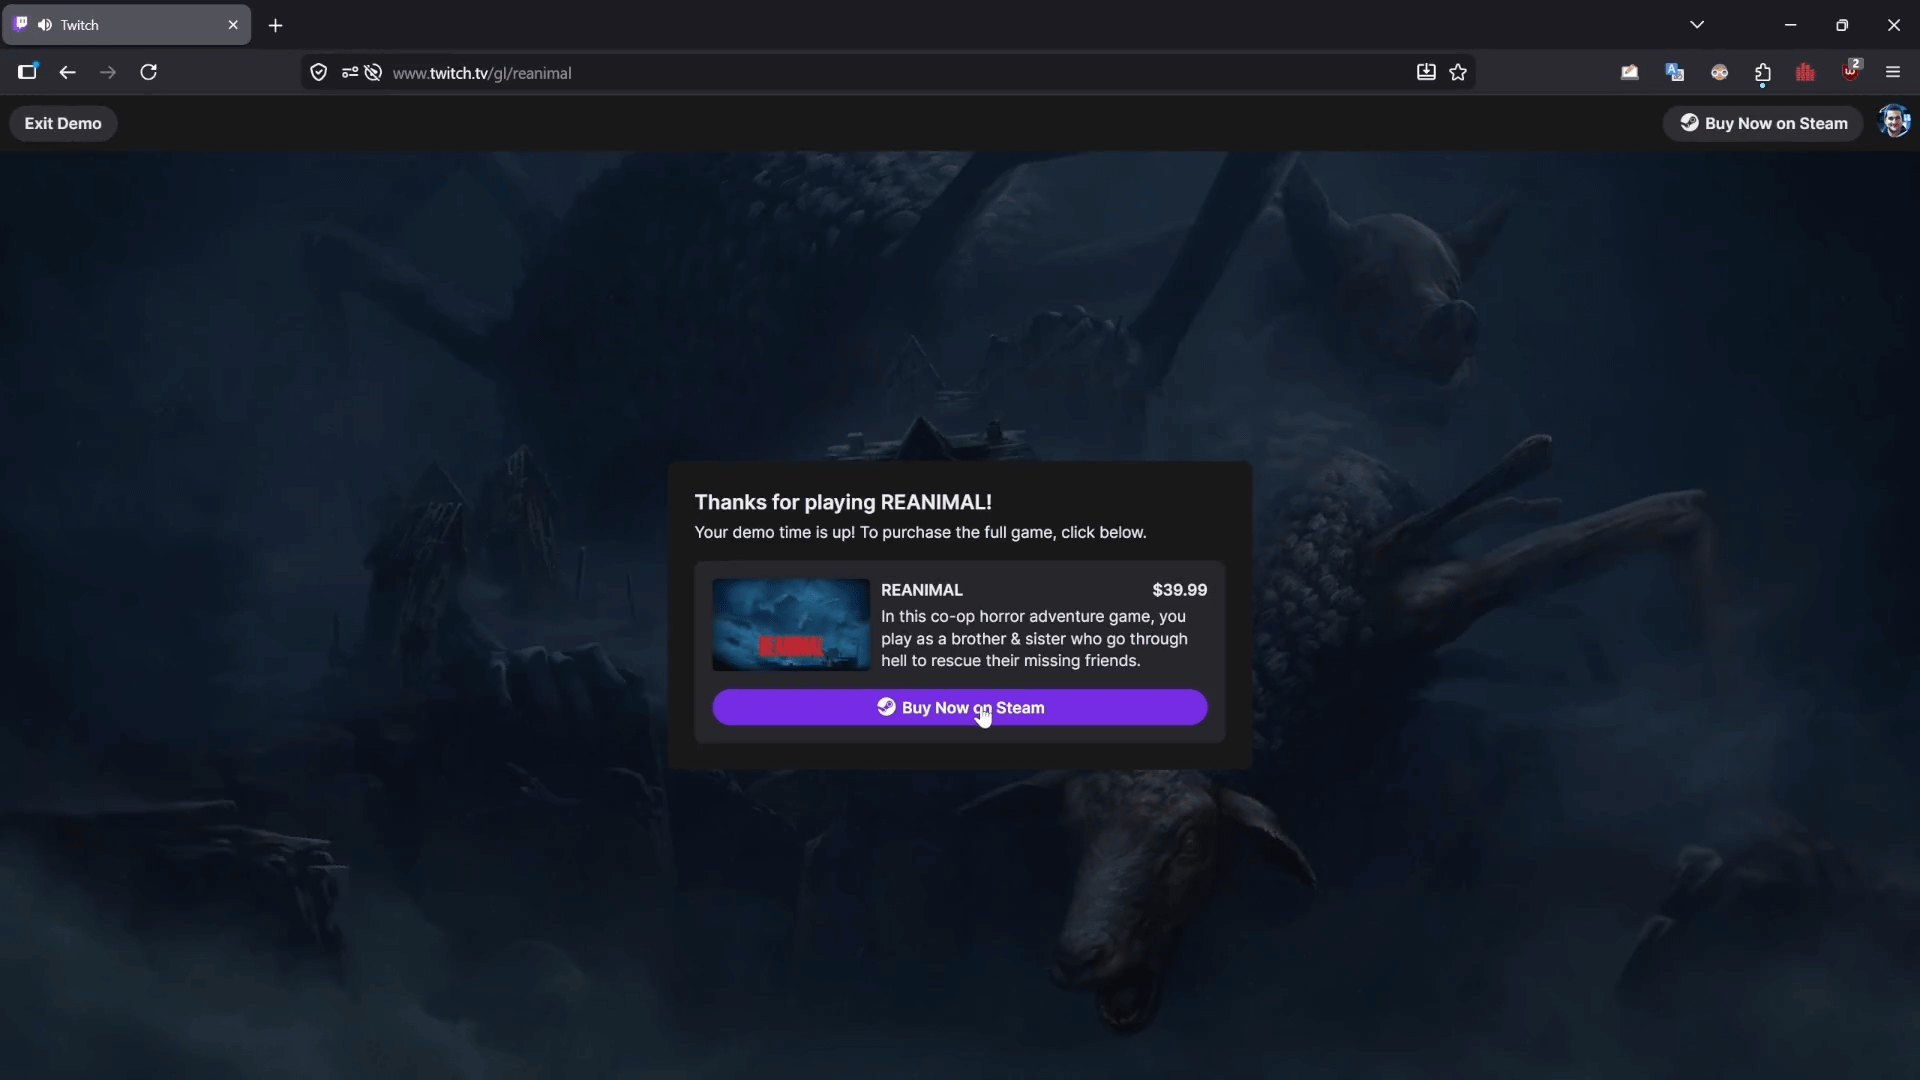Expand the list all tabs chevron
This screenshot has height=1080, width=1920.
pyautogui.click(x=1697, y=25)
